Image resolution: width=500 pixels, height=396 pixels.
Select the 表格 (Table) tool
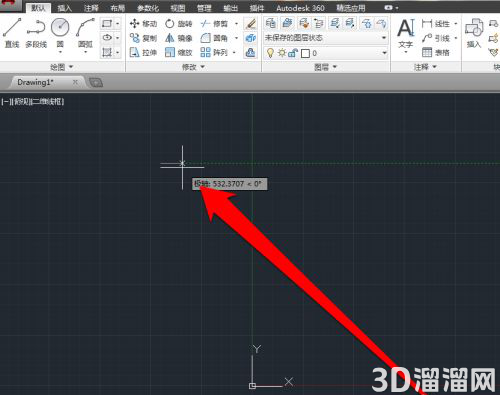tap(436, 52)
